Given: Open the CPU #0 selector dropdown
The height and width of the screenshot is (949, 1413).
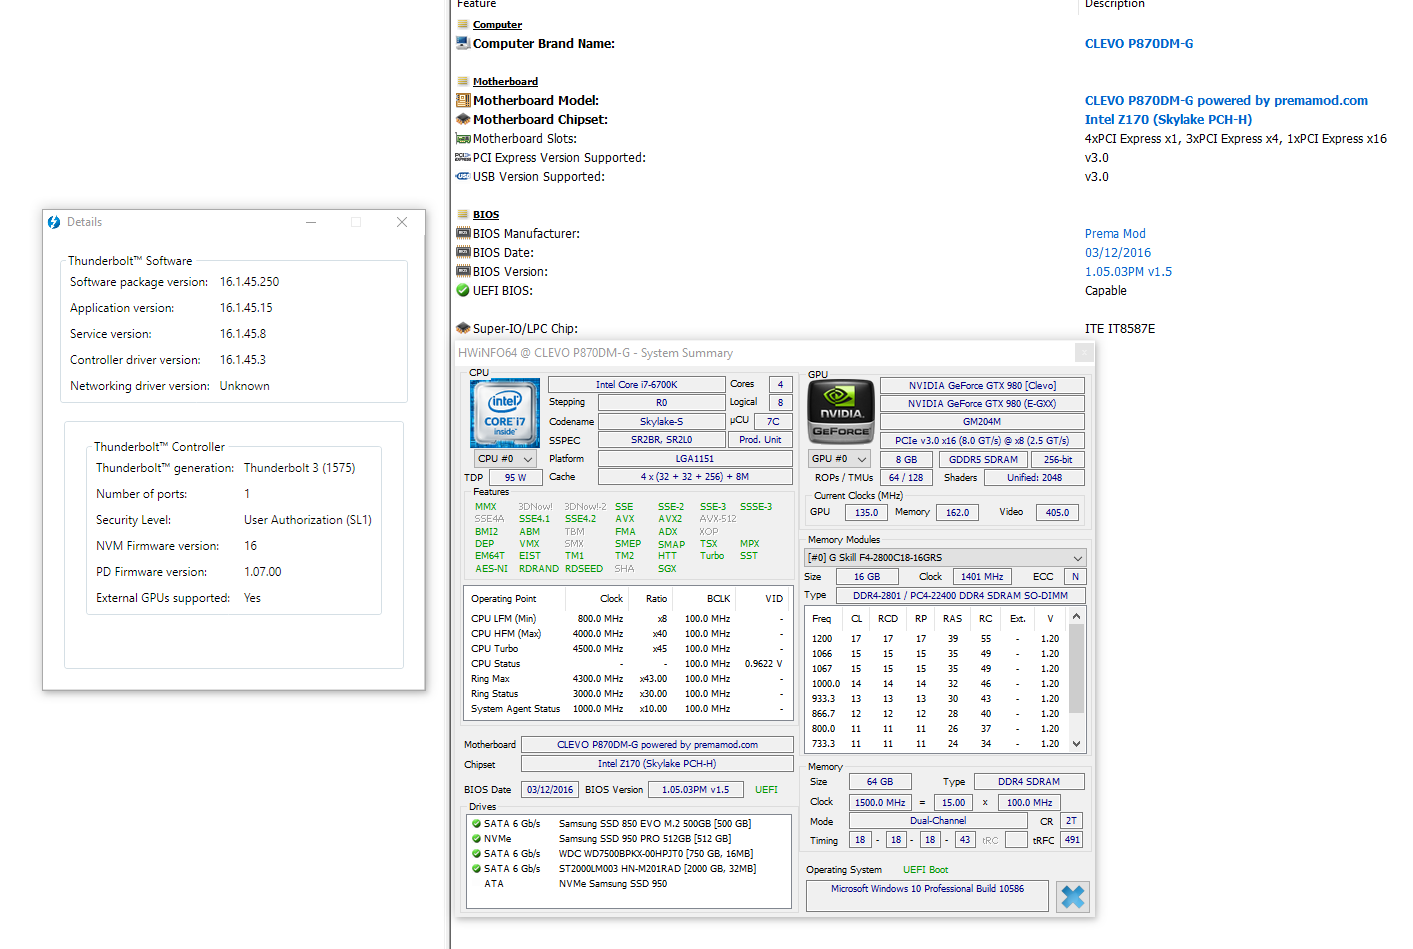Looking at the screenshot, I should 504,459.
